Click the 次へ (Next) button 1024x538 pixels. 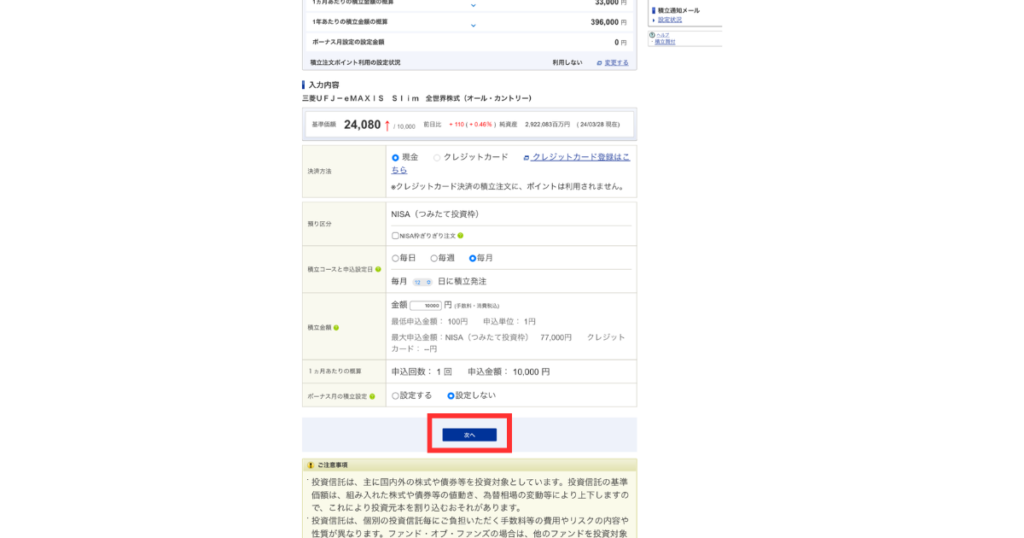click(x=469, y=435)
